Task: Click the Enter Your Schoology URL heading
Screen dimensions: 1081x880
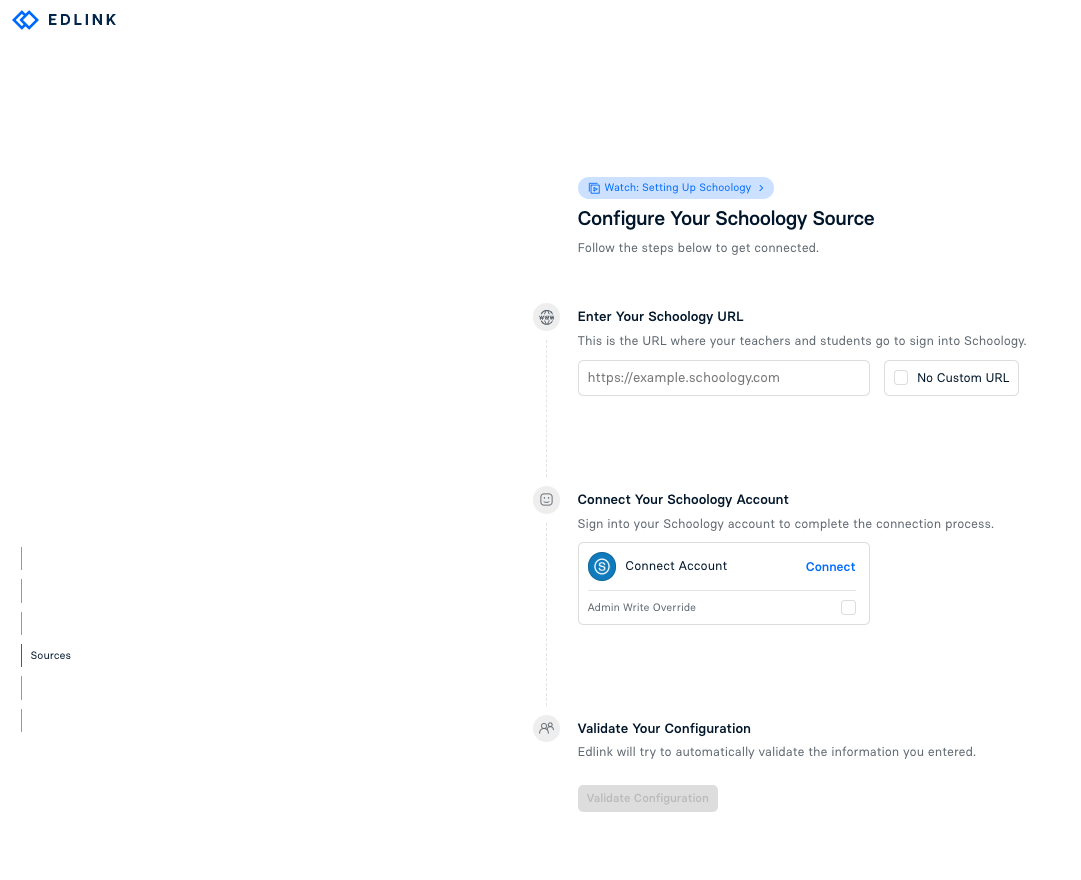Action: click(x=660, y=317)
